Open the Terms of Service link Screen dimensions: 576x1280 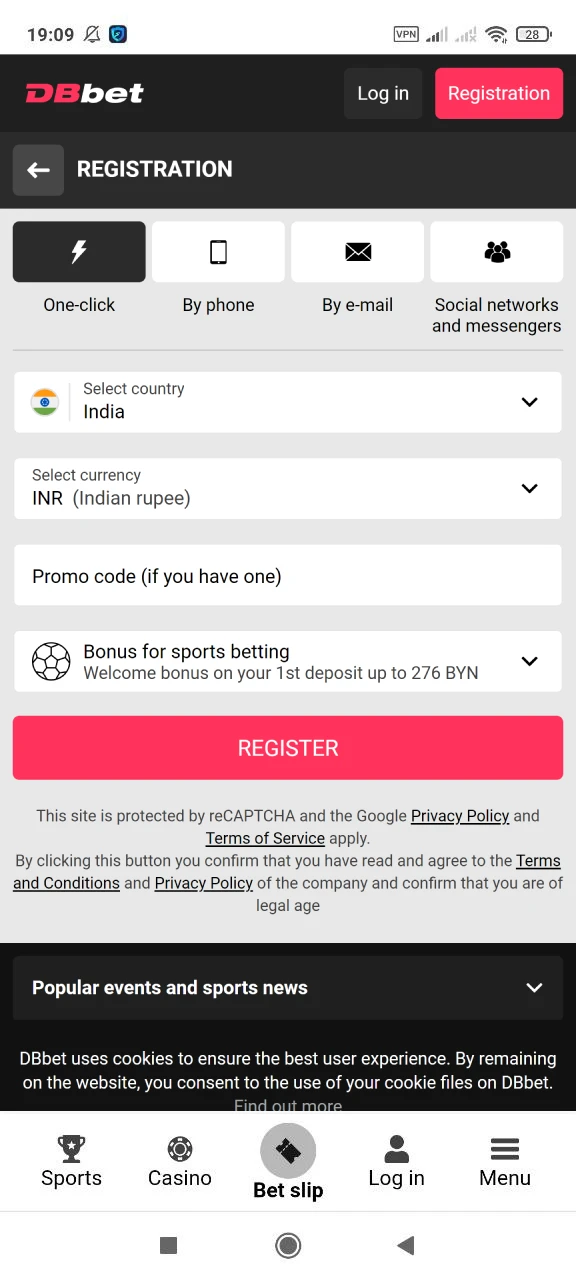coord(264,838)
